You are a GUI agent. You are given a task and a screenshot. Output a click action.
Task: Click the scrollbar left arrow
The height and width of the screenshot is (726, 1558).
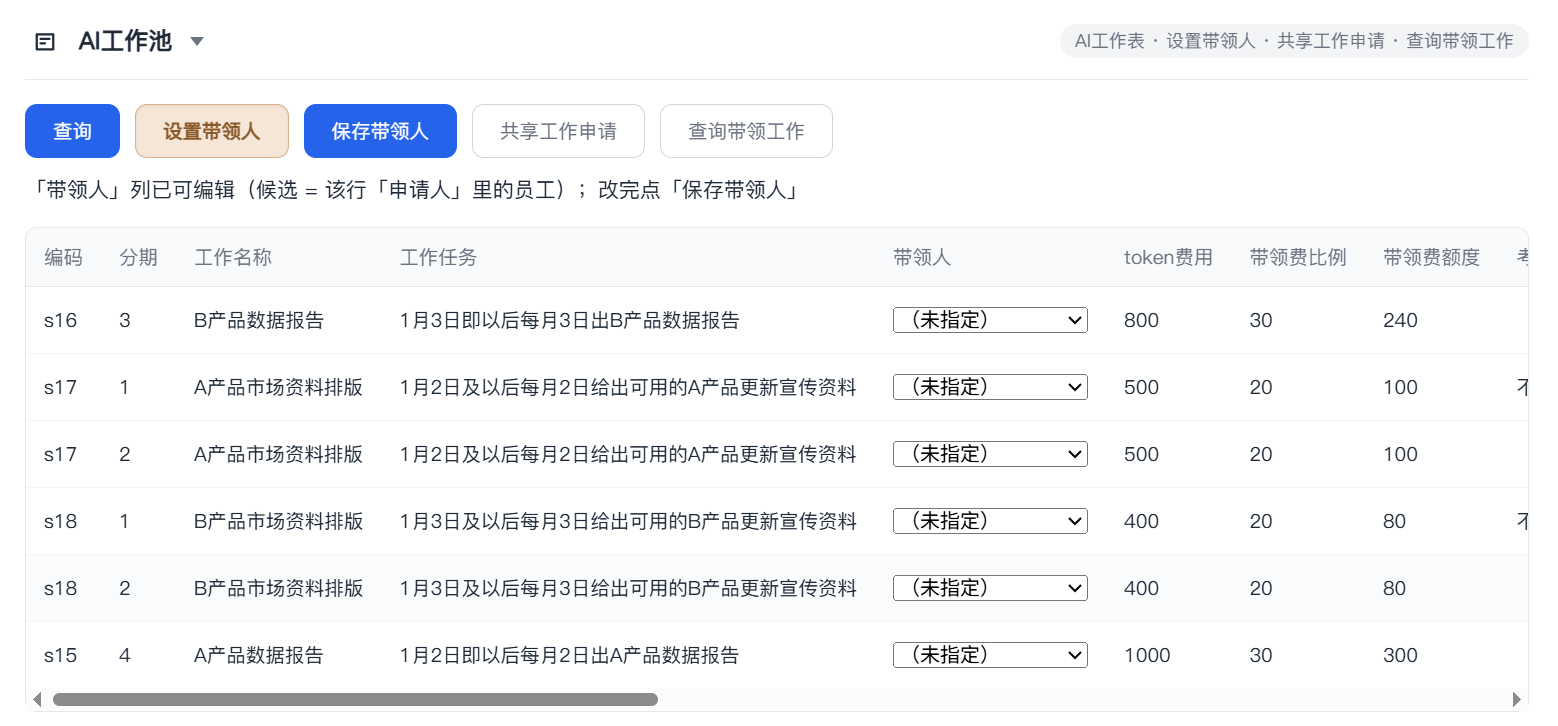click(37, 699)
